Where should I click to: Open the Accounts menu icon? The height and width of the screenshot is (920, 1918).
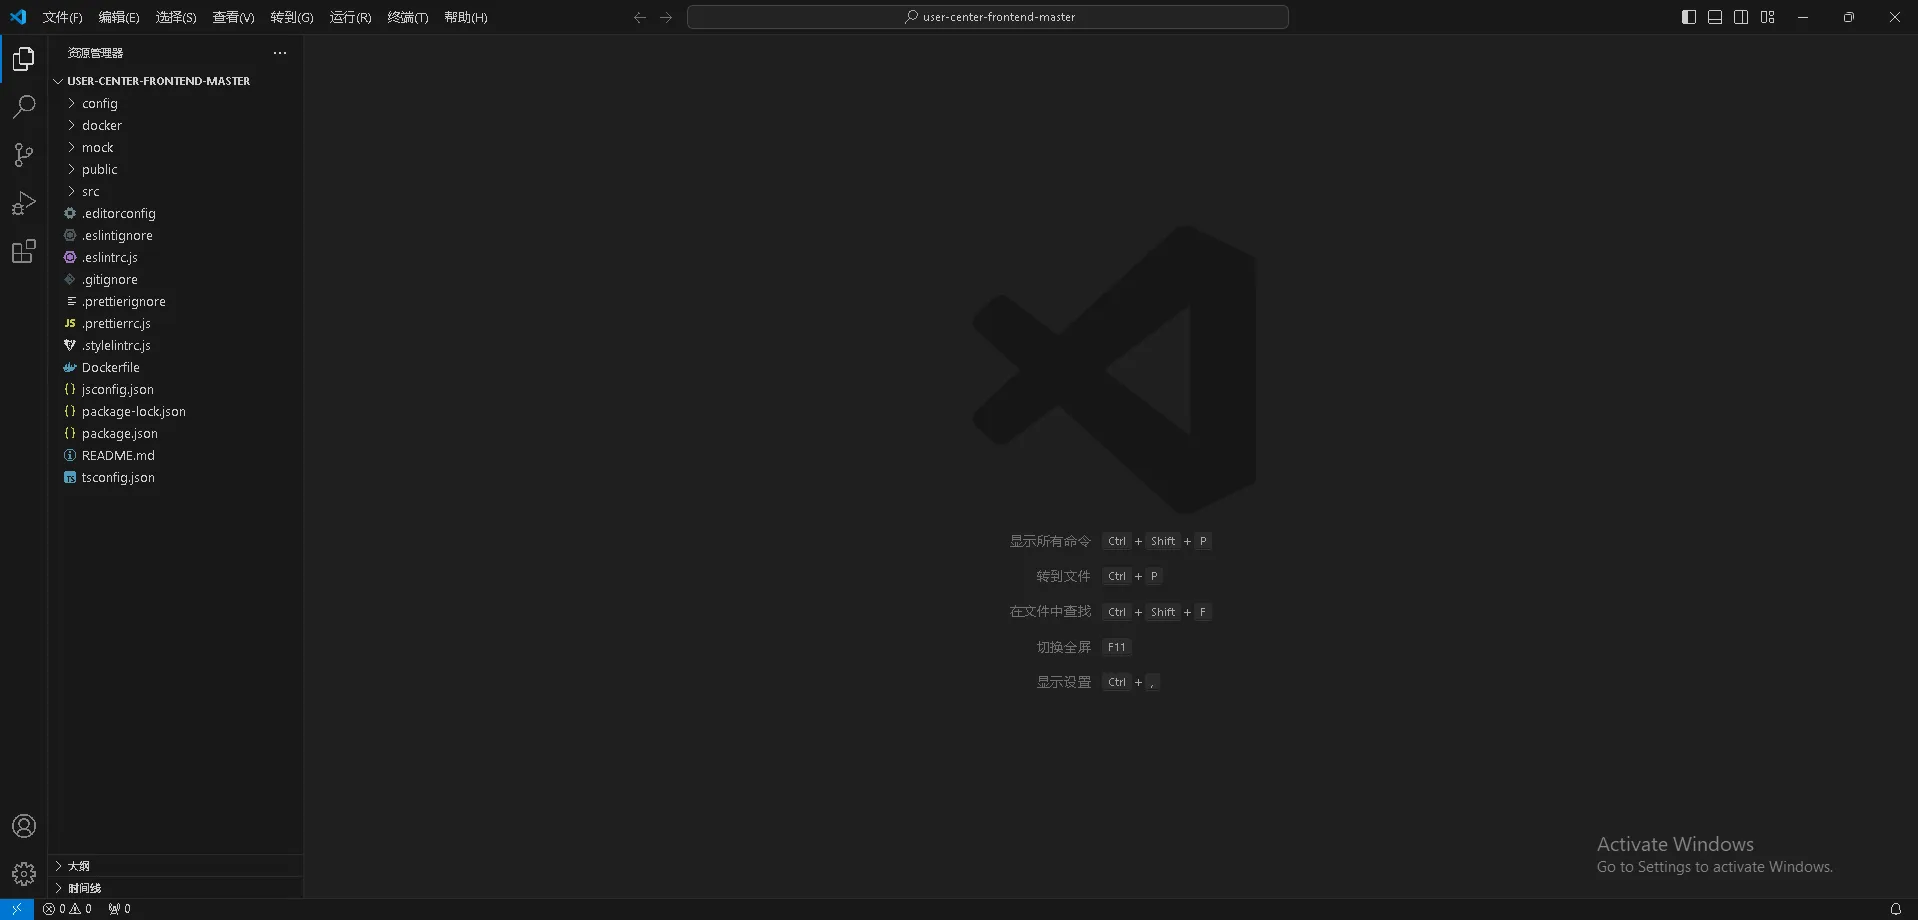(x=24, y=826)
